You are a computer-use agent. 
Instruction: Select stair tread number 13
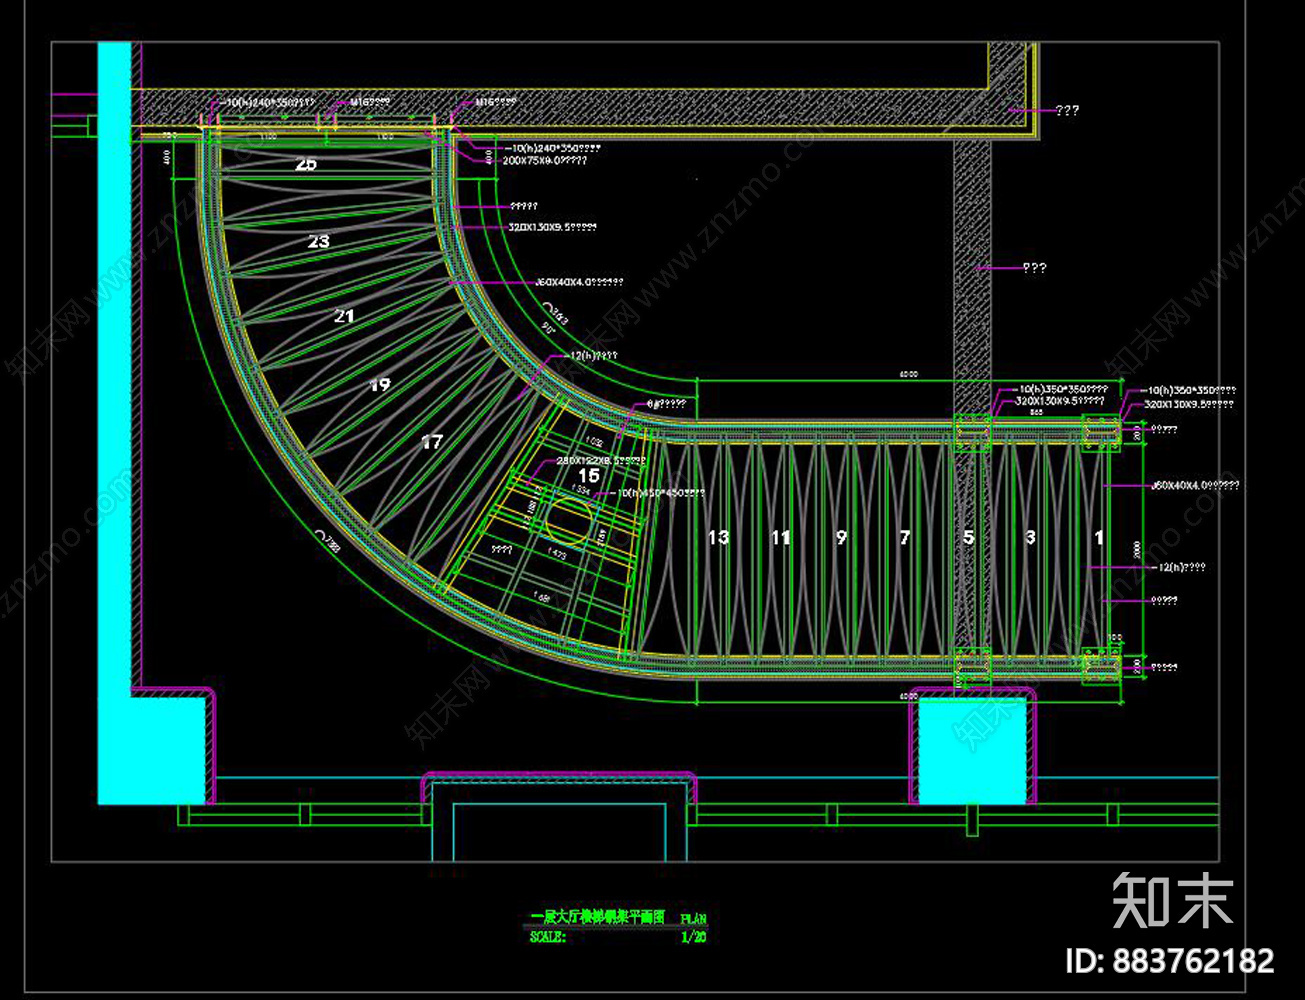tap(718, 538)
